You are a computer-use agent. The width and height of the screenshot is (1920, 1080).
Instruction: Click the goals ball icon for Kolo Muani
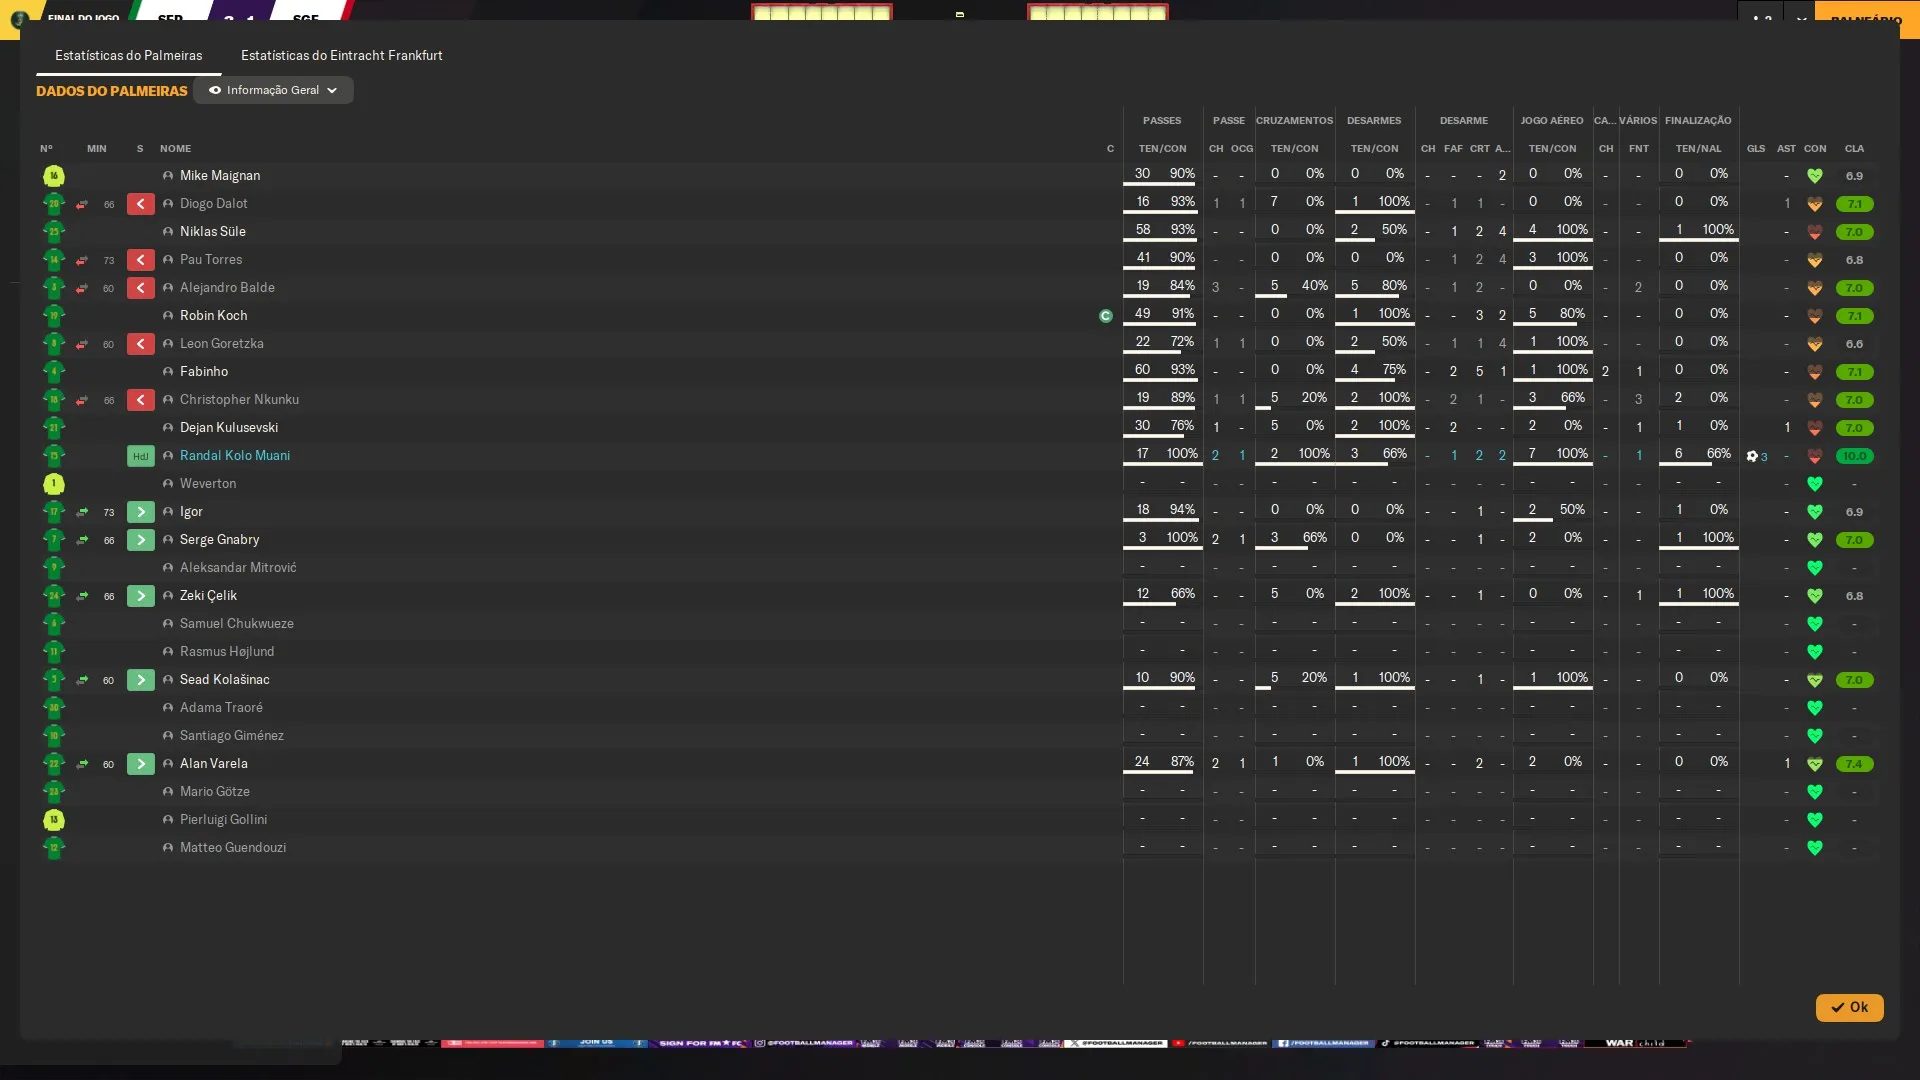click(1752, 456)
